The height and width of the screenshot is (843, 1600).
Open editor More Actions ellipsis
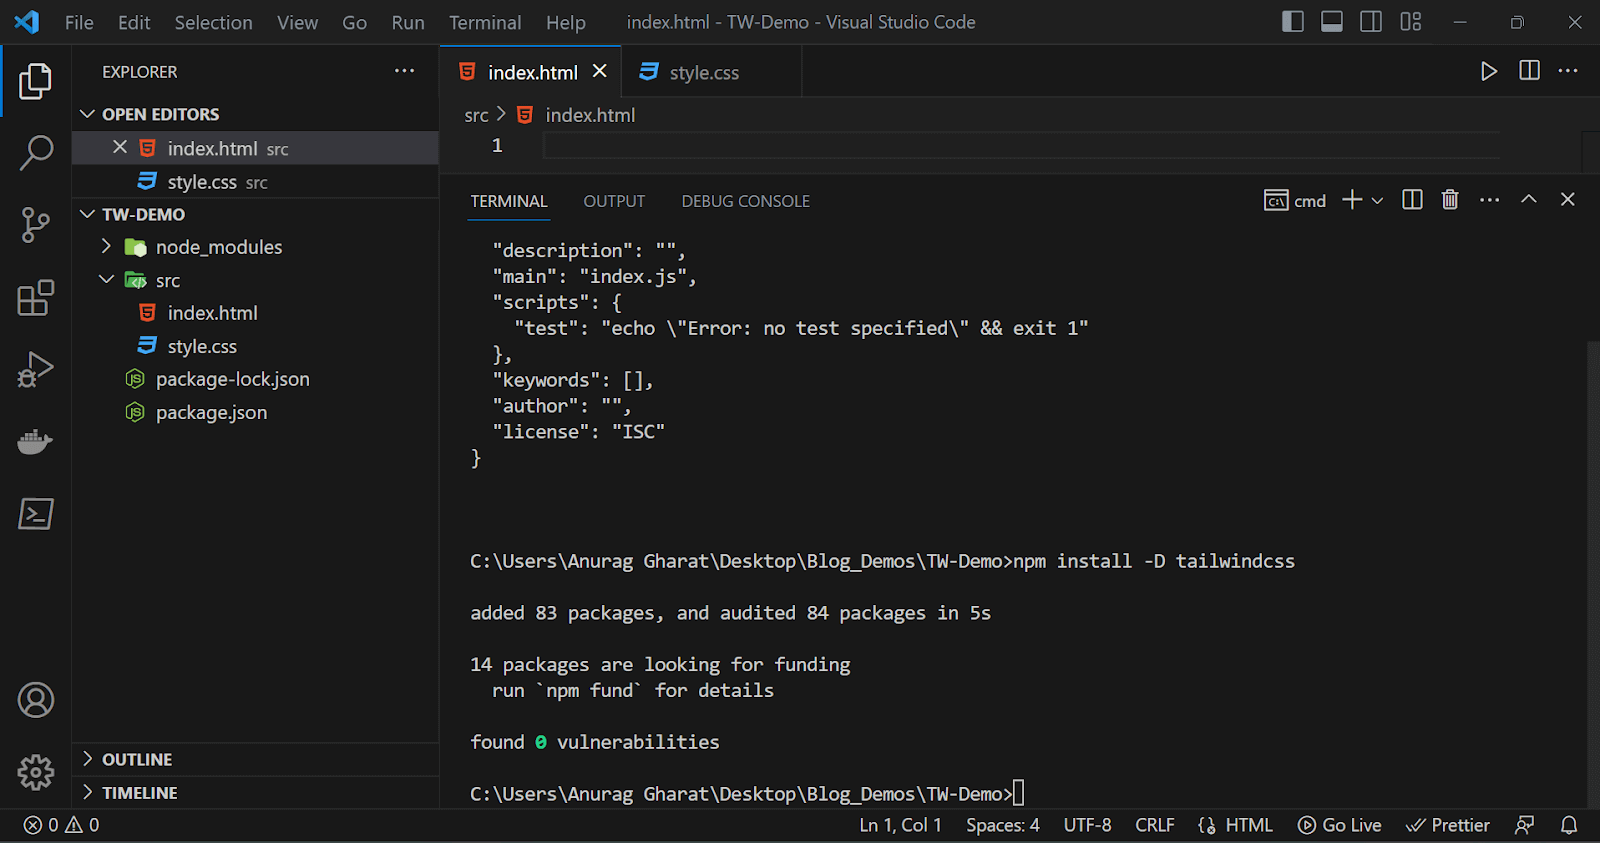click(x=1568, y=71)
